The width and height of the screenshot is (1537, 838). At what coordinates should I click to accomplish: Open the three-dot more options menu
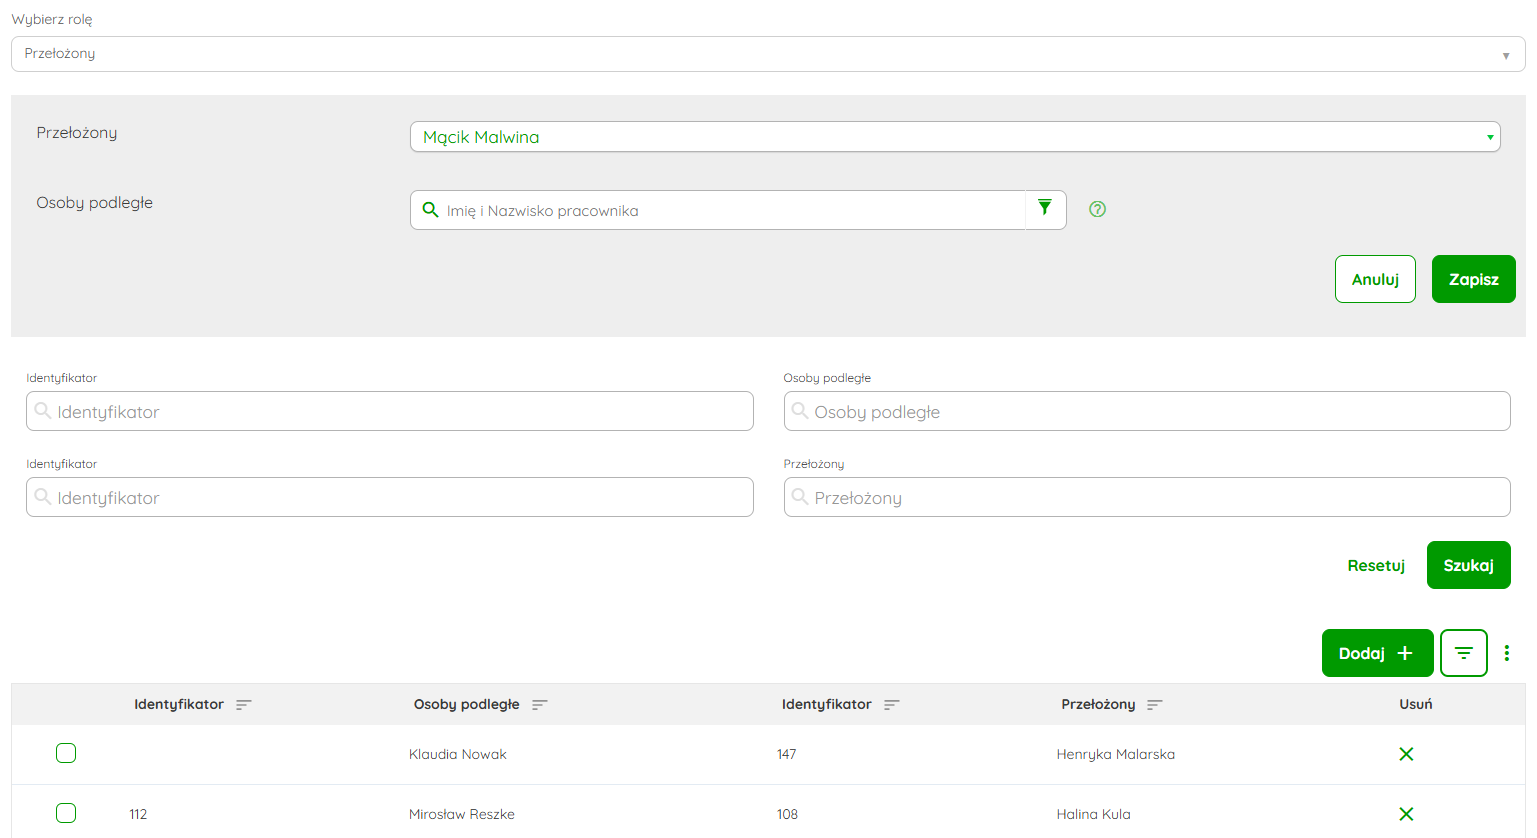point(1506,653)
